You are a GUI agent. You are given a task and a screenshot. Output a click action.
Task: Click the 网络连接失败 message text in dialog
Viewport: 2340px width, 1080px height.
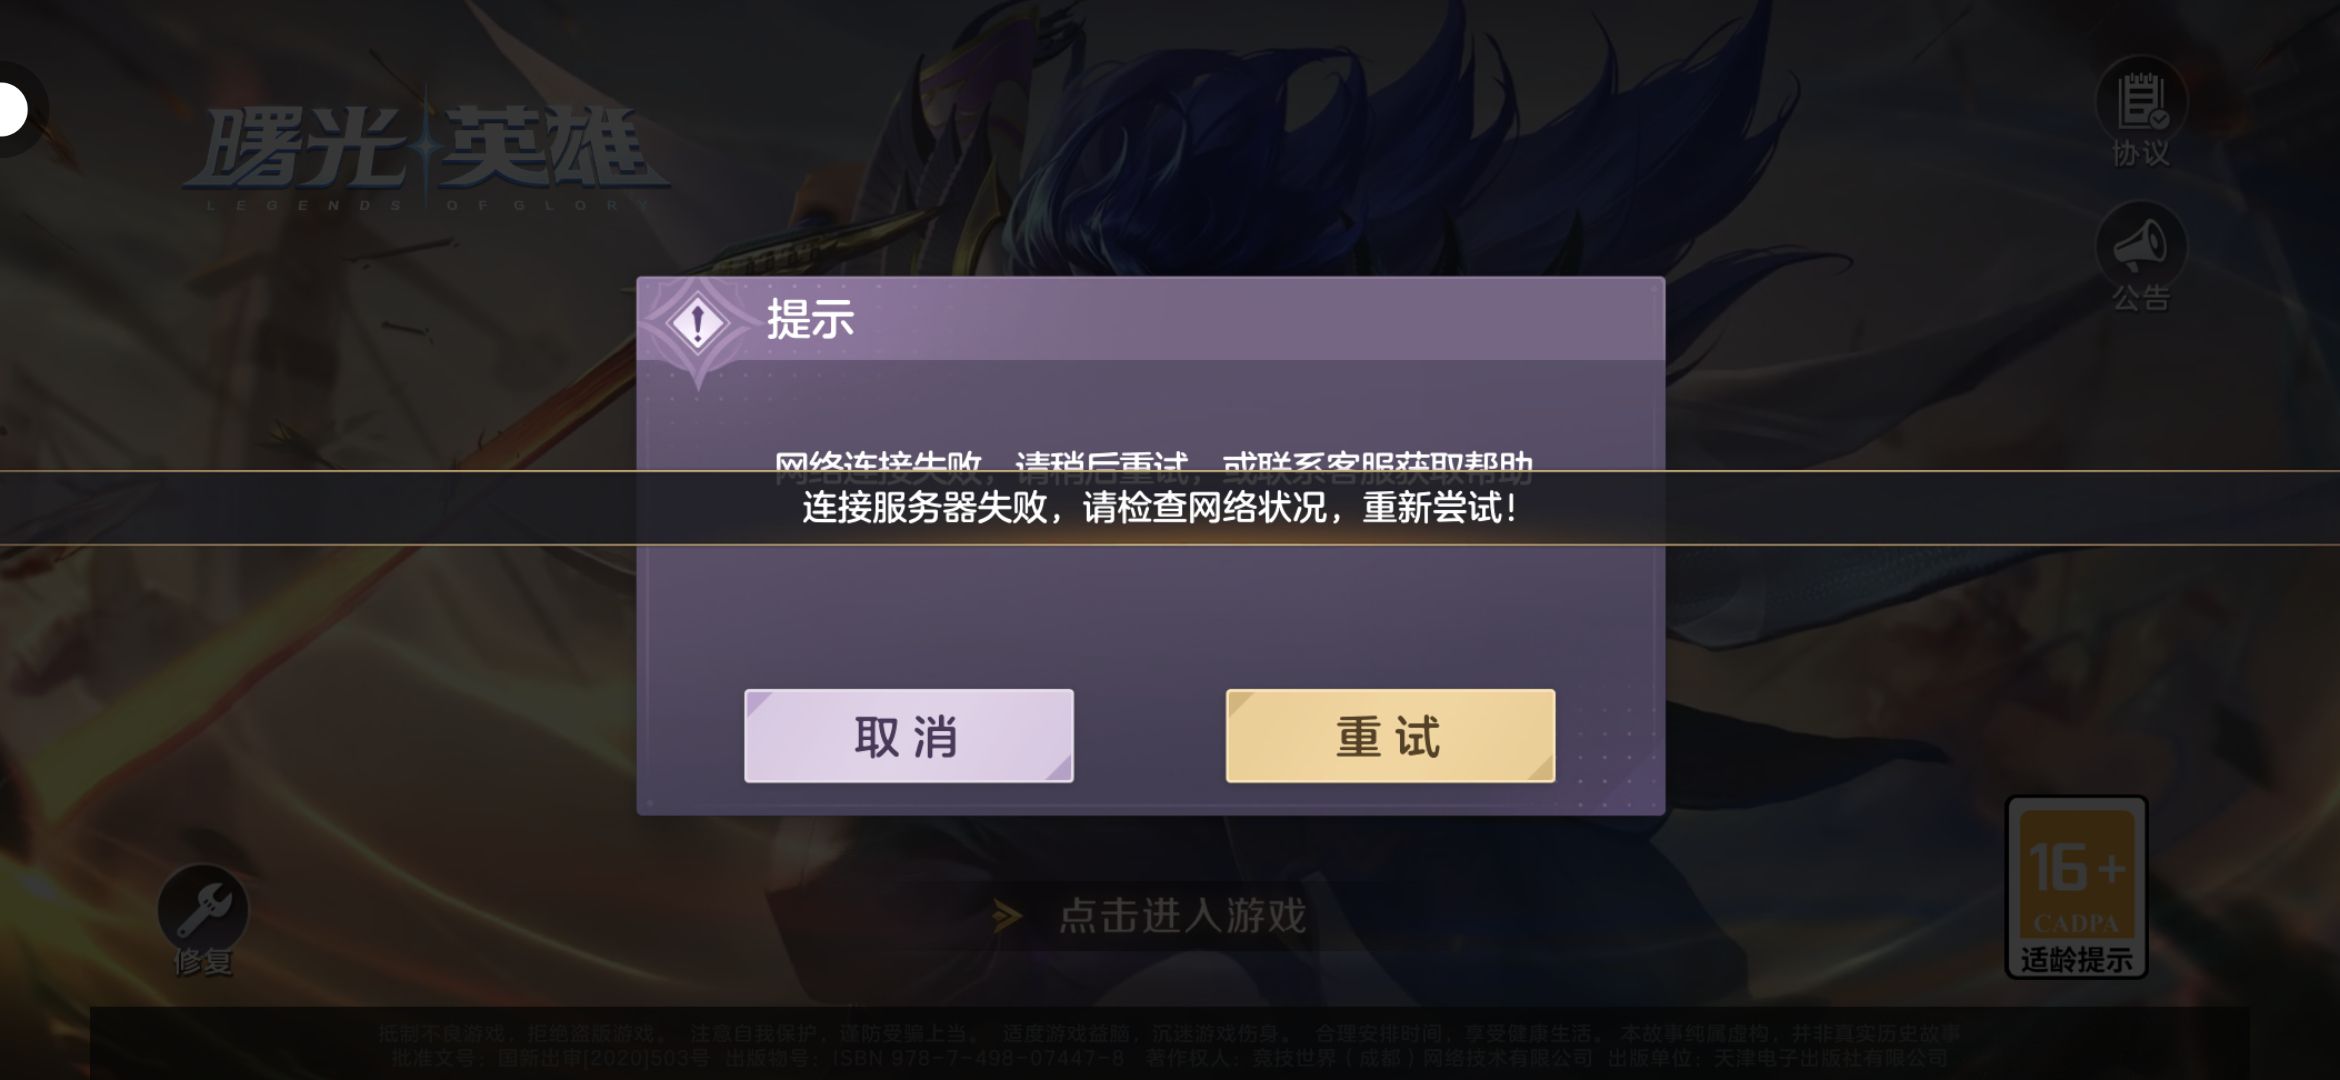(x=1153, y=461)
